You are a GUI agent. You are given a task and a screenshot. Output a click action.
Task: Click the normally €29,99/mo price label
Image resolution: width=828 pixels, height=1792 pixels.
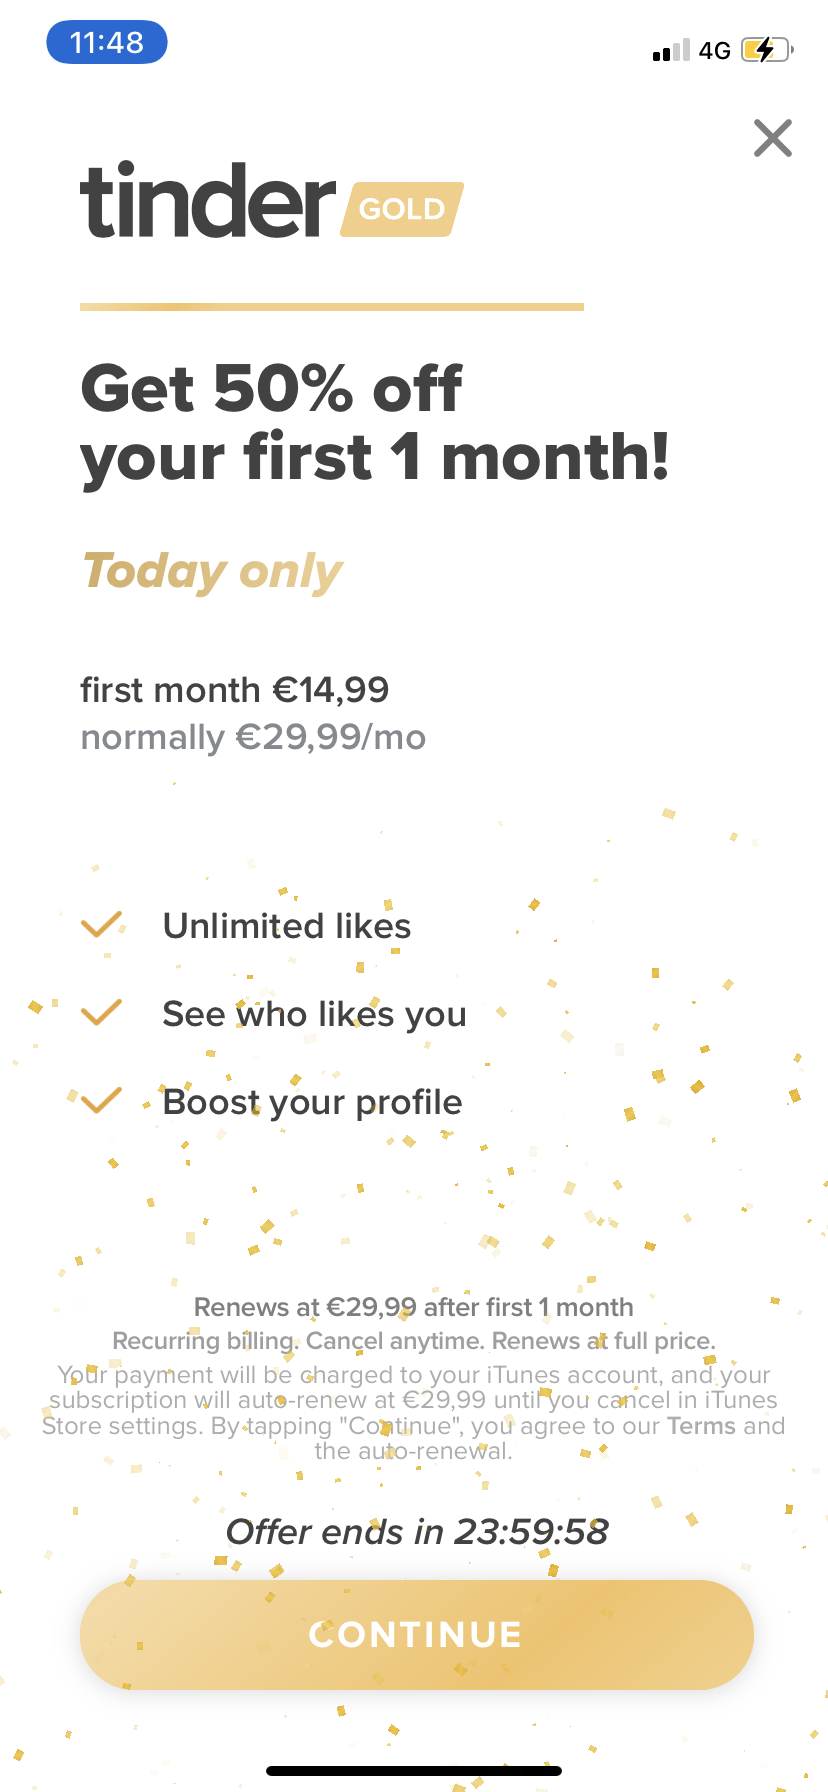pyautogui.click(x=252, y=737)
